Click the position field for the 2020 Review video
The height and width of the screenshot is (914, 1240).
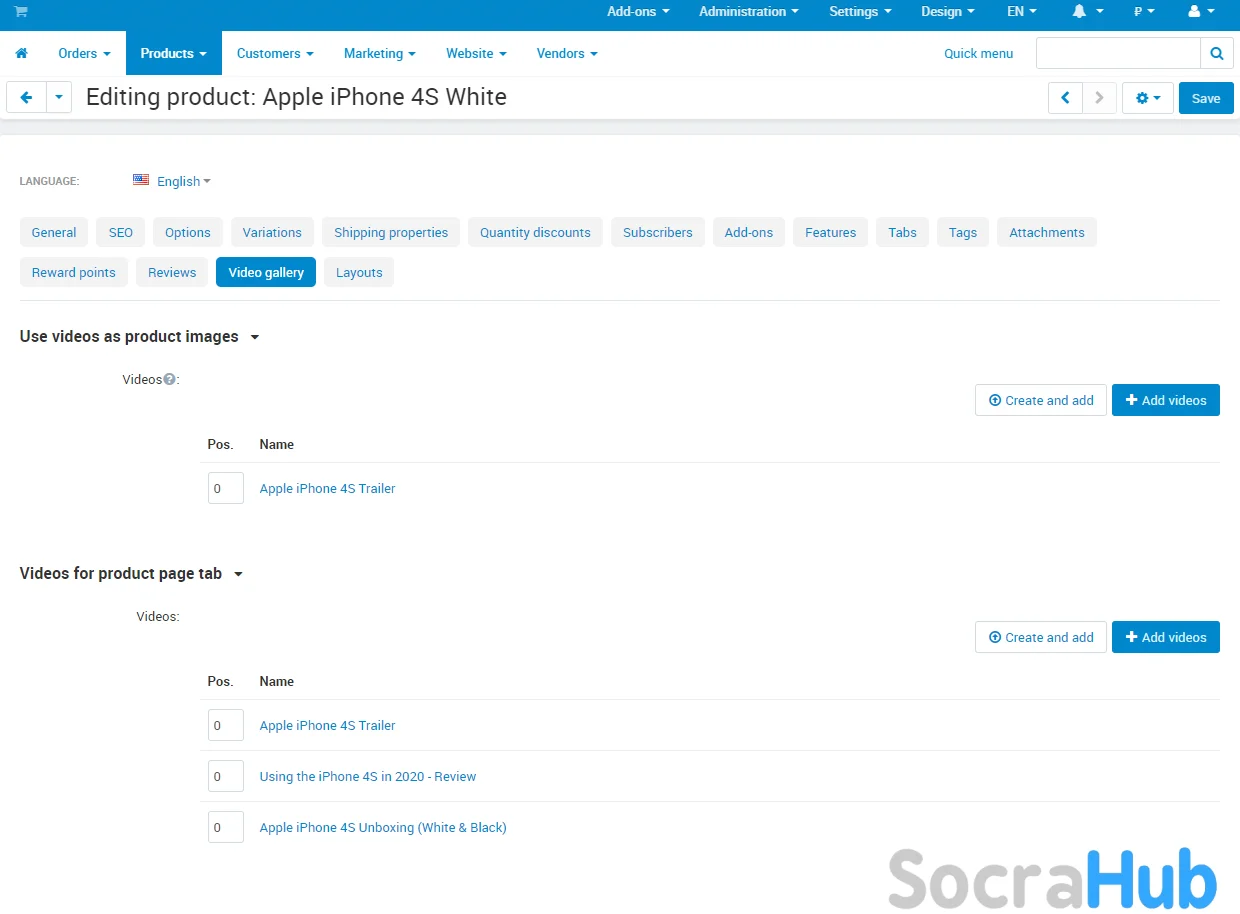[x=225, y=776]
